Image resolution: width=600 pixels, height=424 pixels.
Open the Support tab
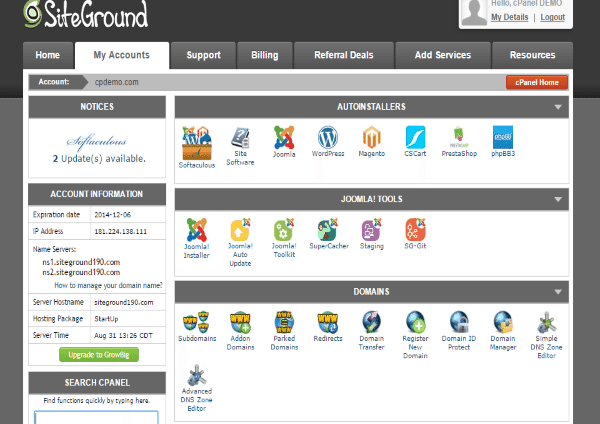point(203,56)
